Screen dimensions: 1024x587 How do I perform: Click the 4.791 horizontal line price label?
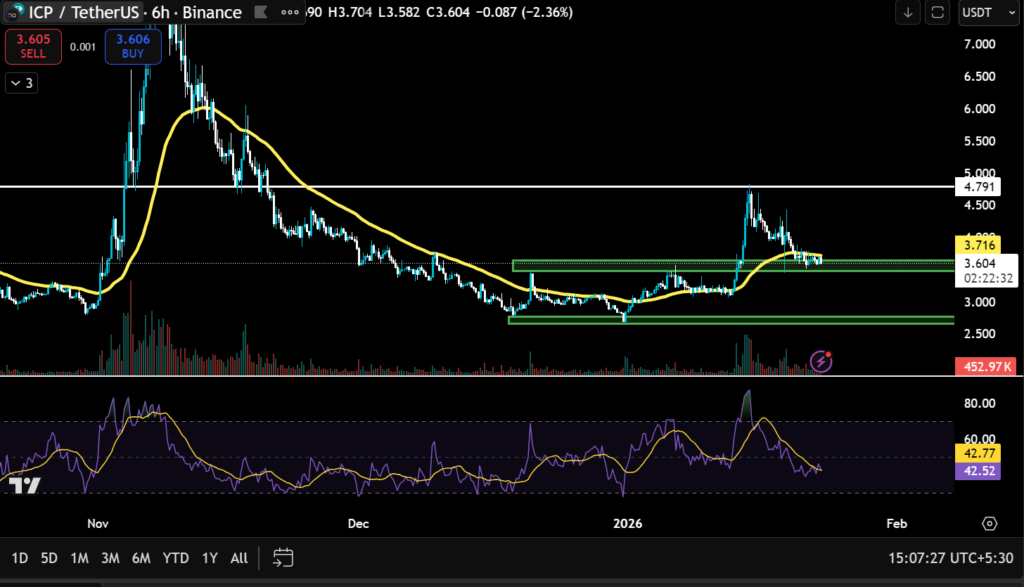pos(977,187)
